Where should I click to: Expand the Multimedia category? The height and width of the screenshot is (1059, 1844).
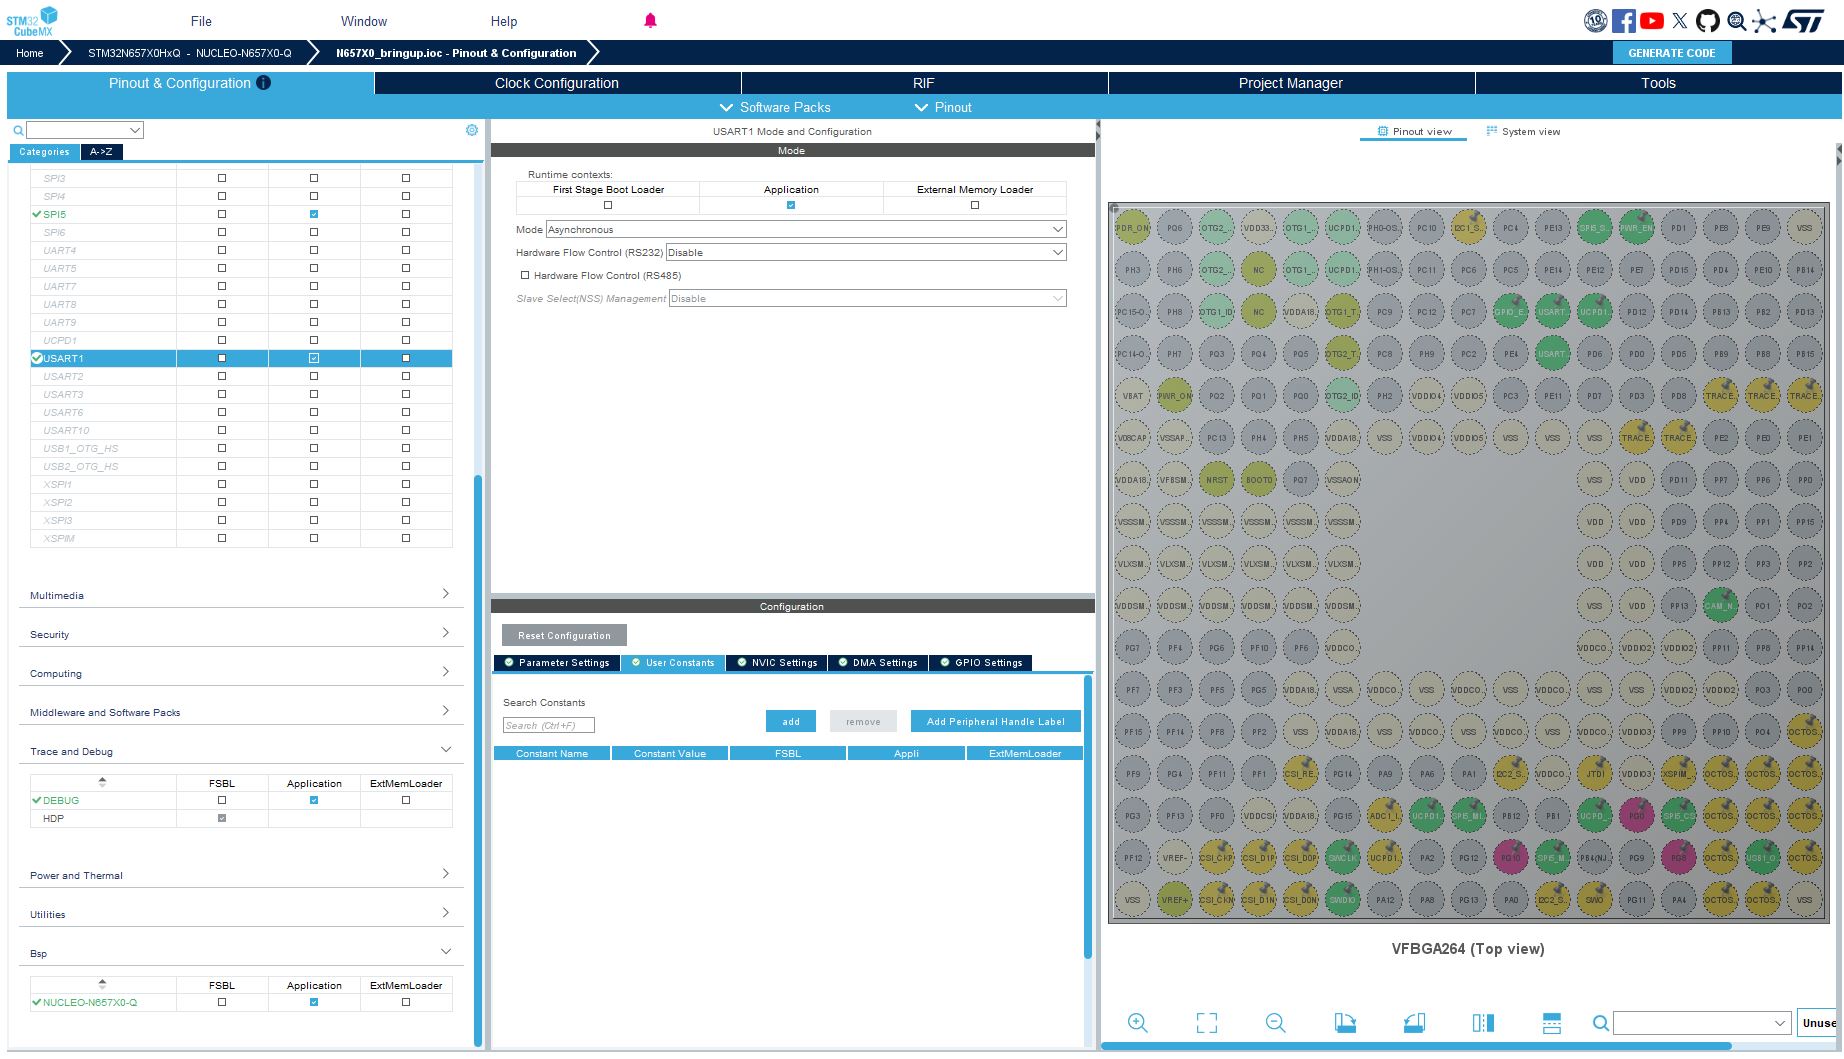coord(240,595)
